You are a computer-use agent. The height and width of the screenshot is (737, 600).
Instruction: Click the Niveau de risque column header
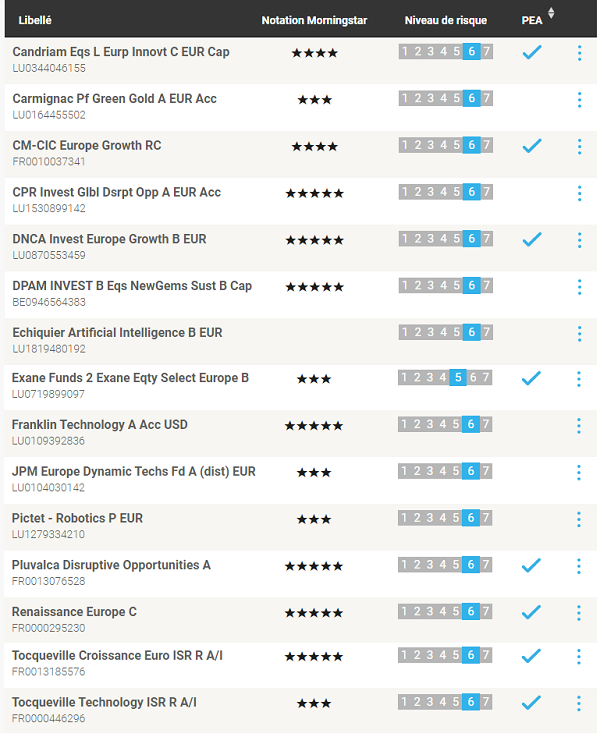[445, 20]
